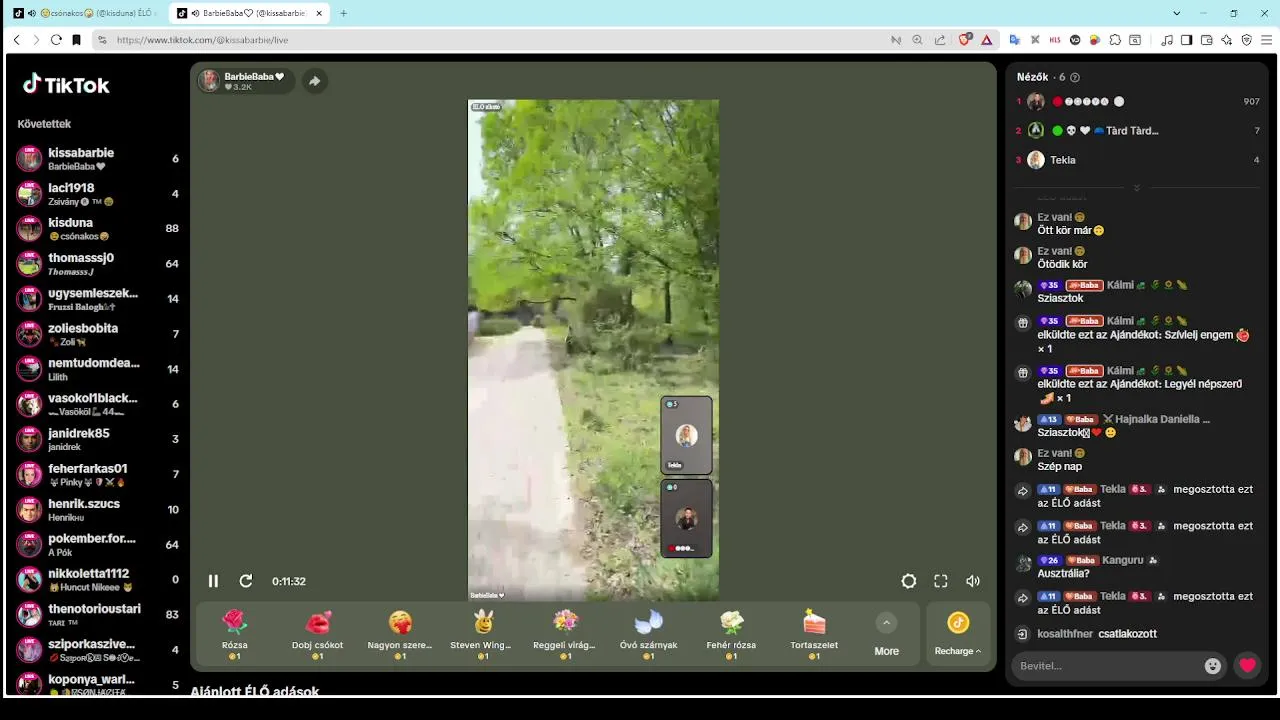Open ugysemleszek... live in followed list

coord(99,299)
